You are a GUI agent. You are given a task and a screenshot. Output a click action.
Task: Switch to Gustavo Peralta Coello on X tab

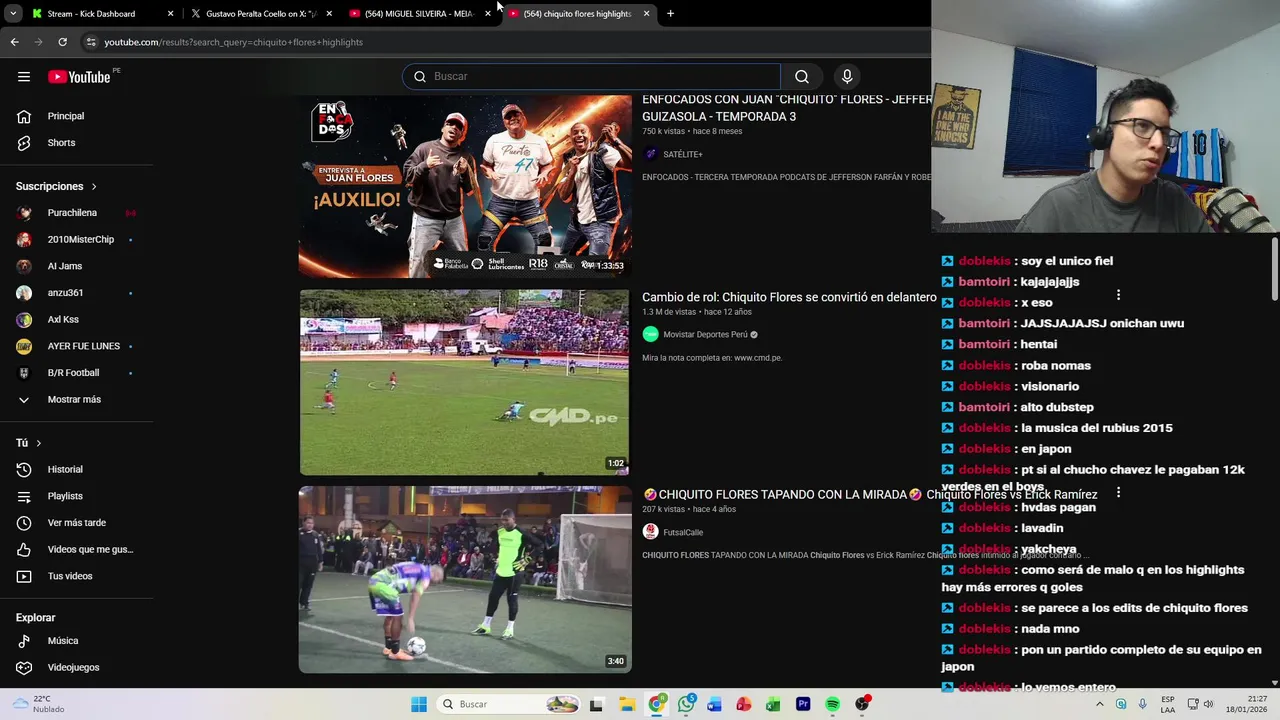[262, 14]
